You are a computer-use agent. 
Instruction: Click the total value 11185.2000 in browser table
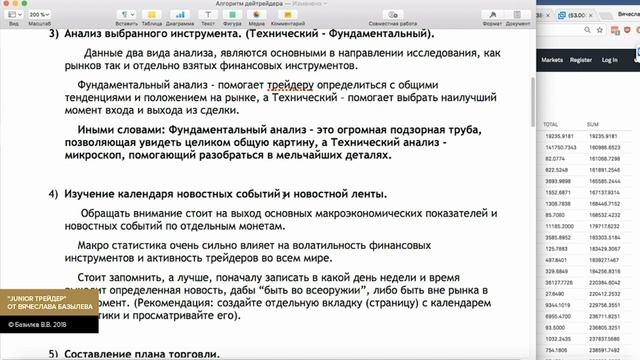click(559, 226)
